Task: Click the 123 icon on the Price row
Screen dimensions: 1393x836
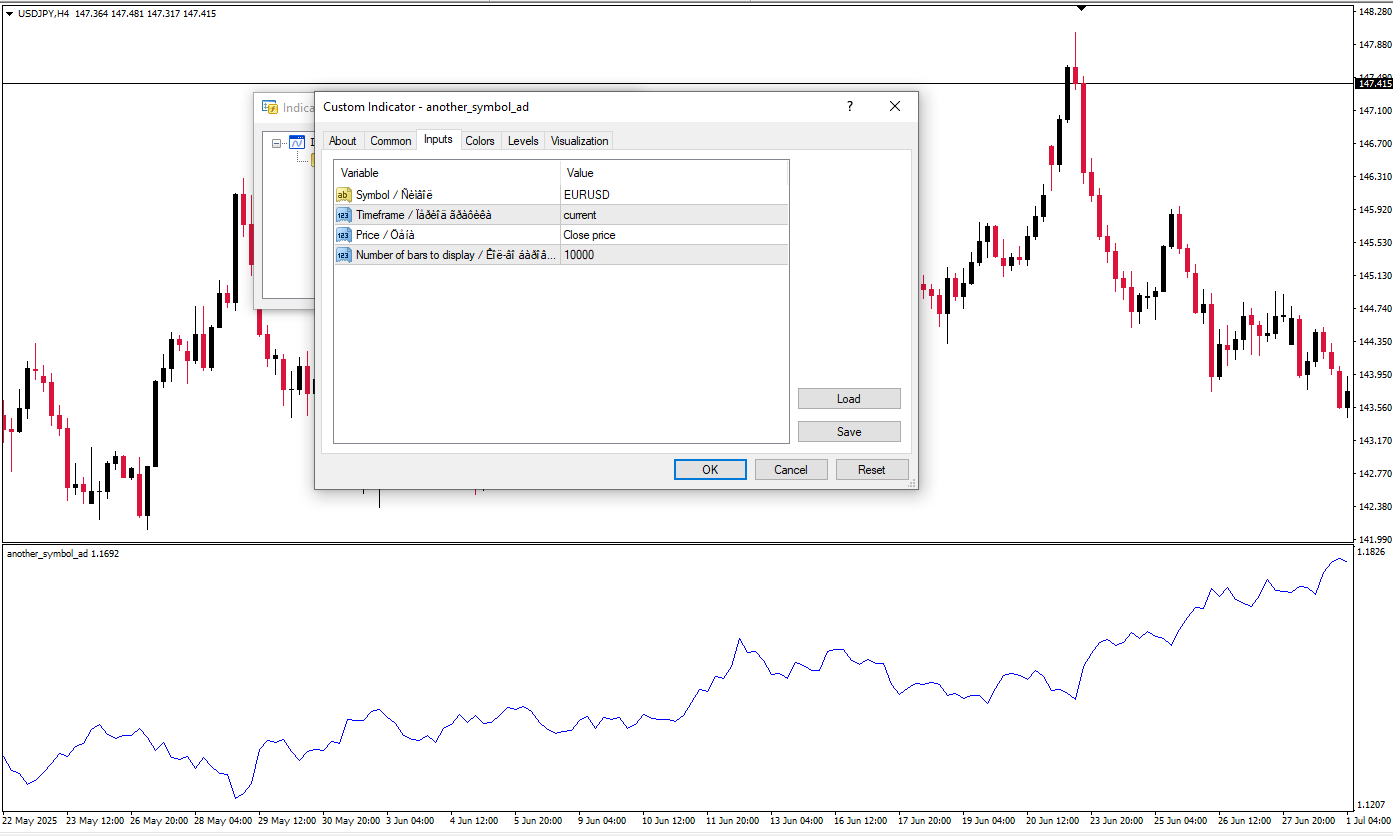Action: 344,235
